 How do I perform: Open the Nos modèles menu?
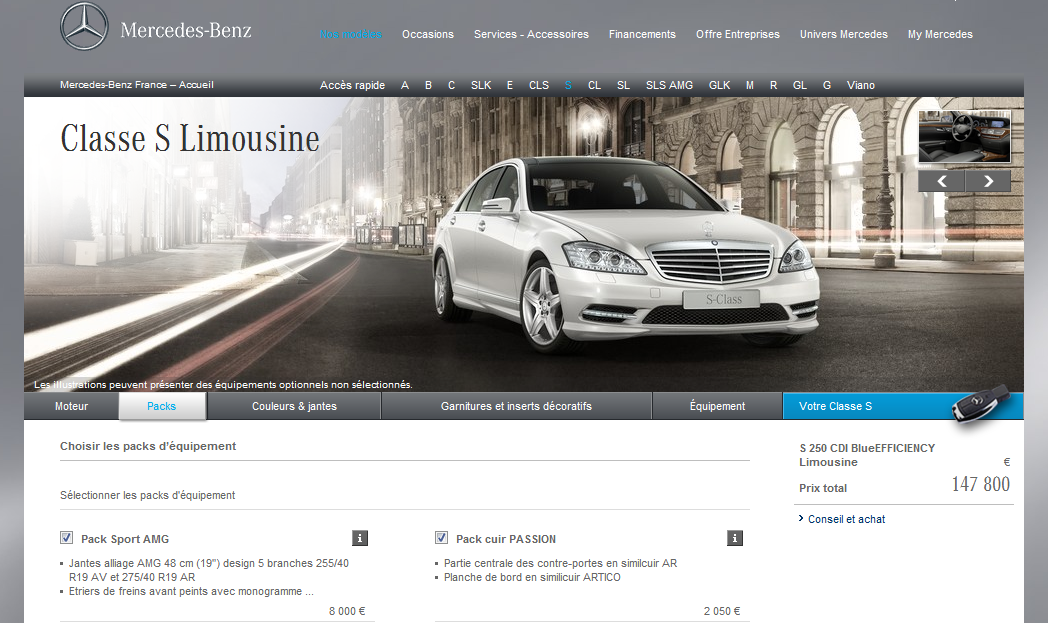point(351,34)
